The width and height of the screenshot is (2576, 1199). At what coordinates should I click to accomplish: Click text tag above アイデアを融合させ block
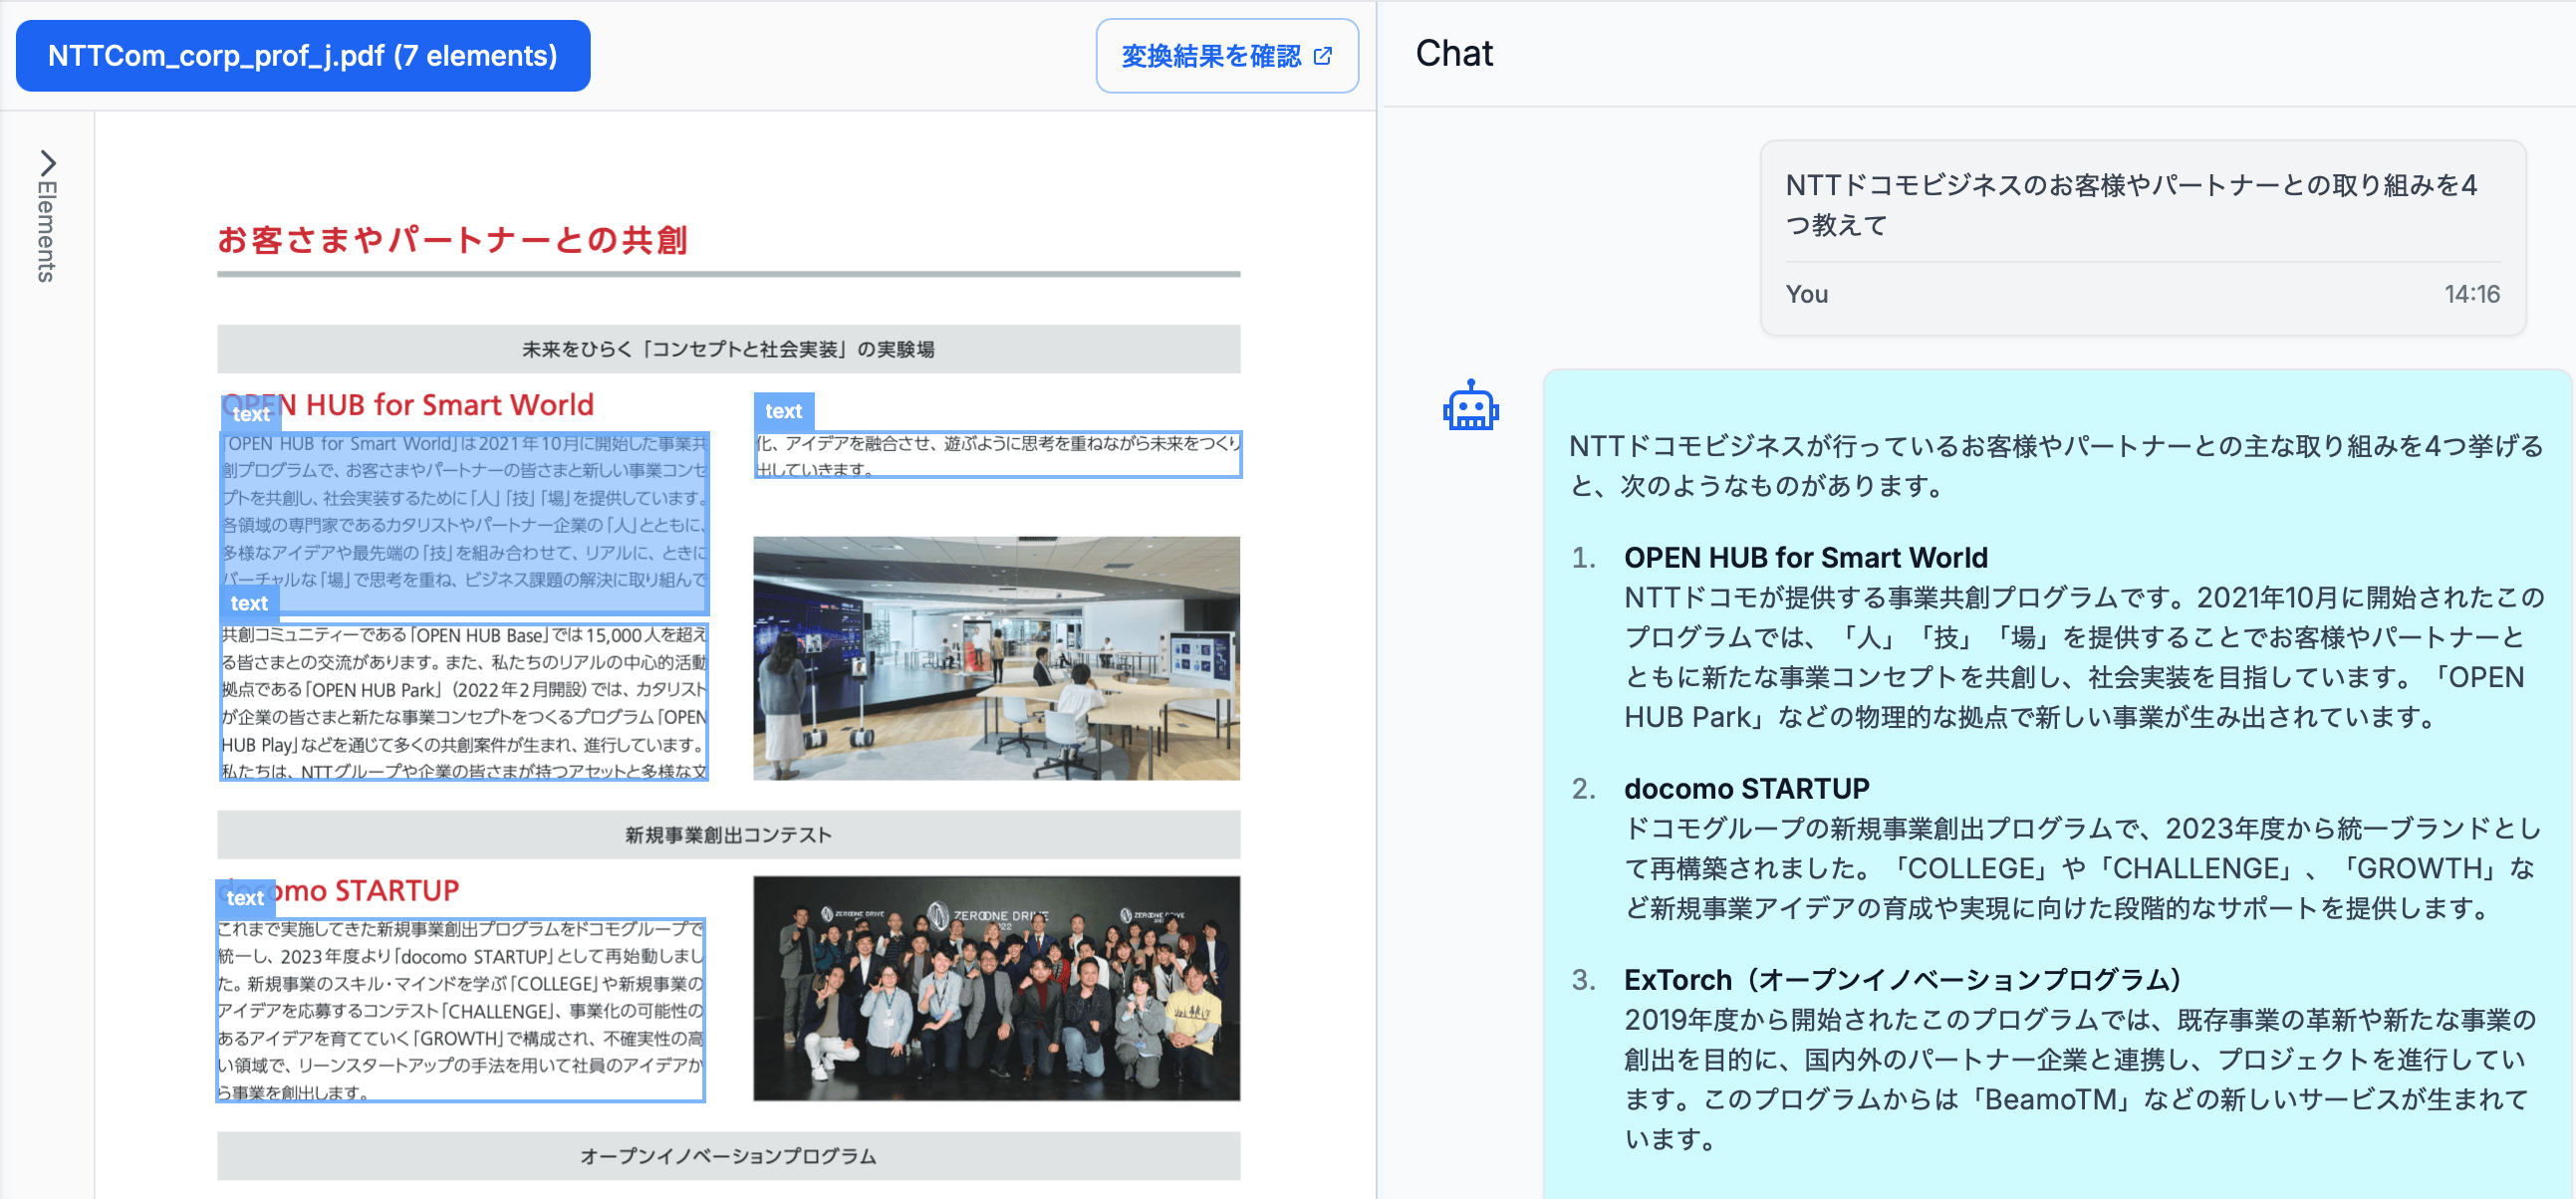783,411
